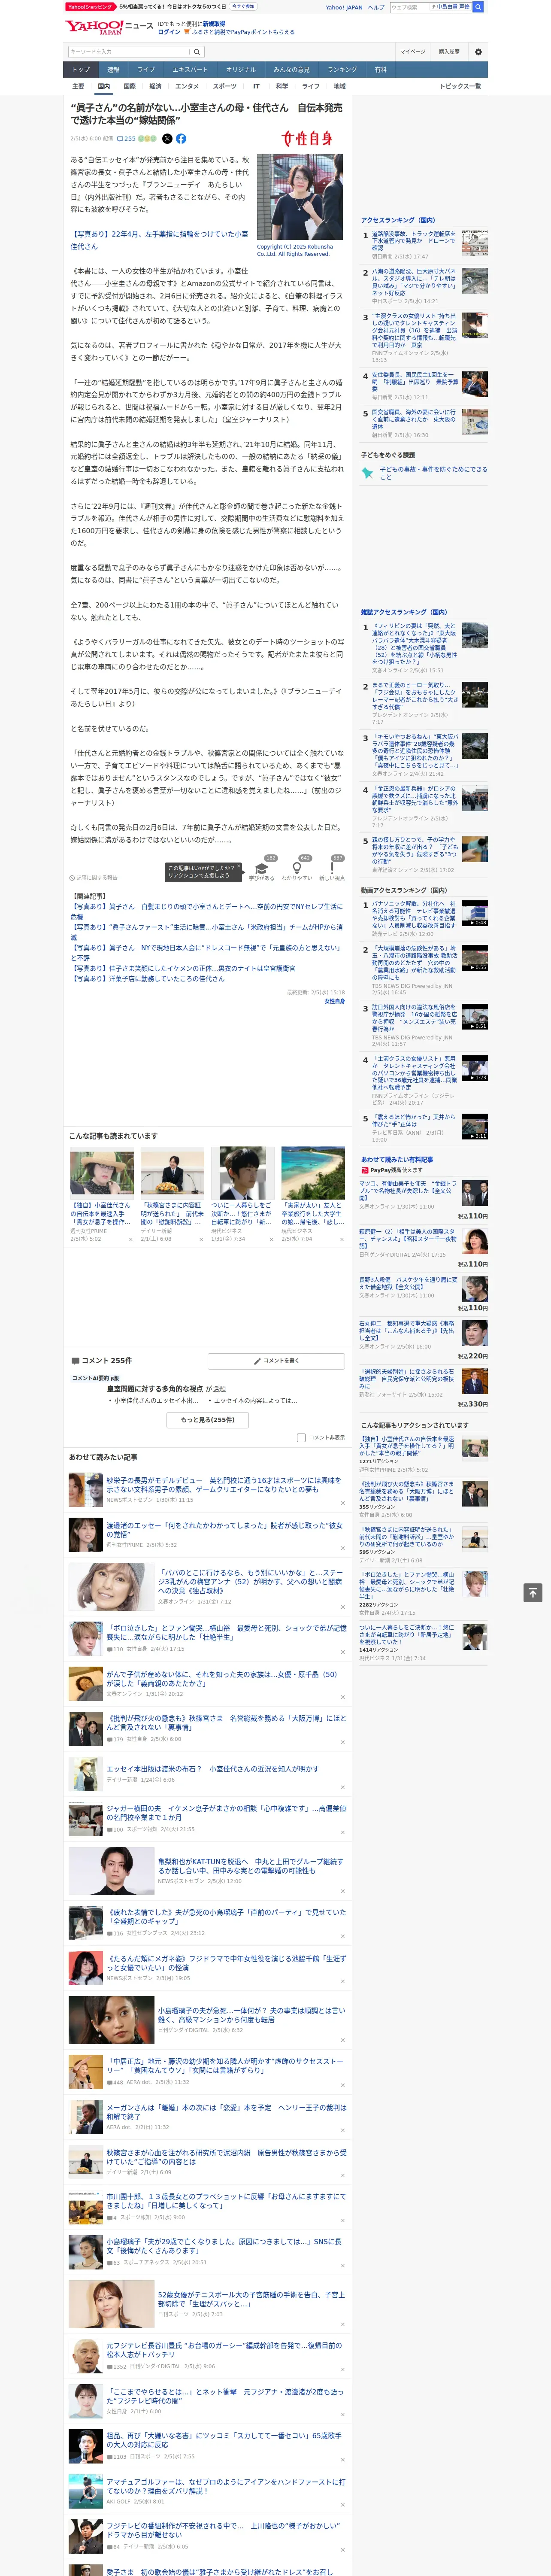
Task: Open the エンタメ category
Action: (187, 86)
